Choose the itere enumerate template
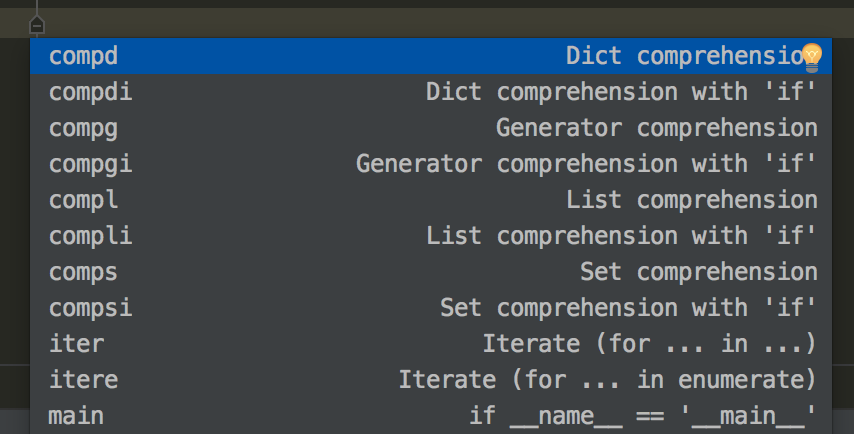This screenshot has width=854, height=434. point(84,379)
